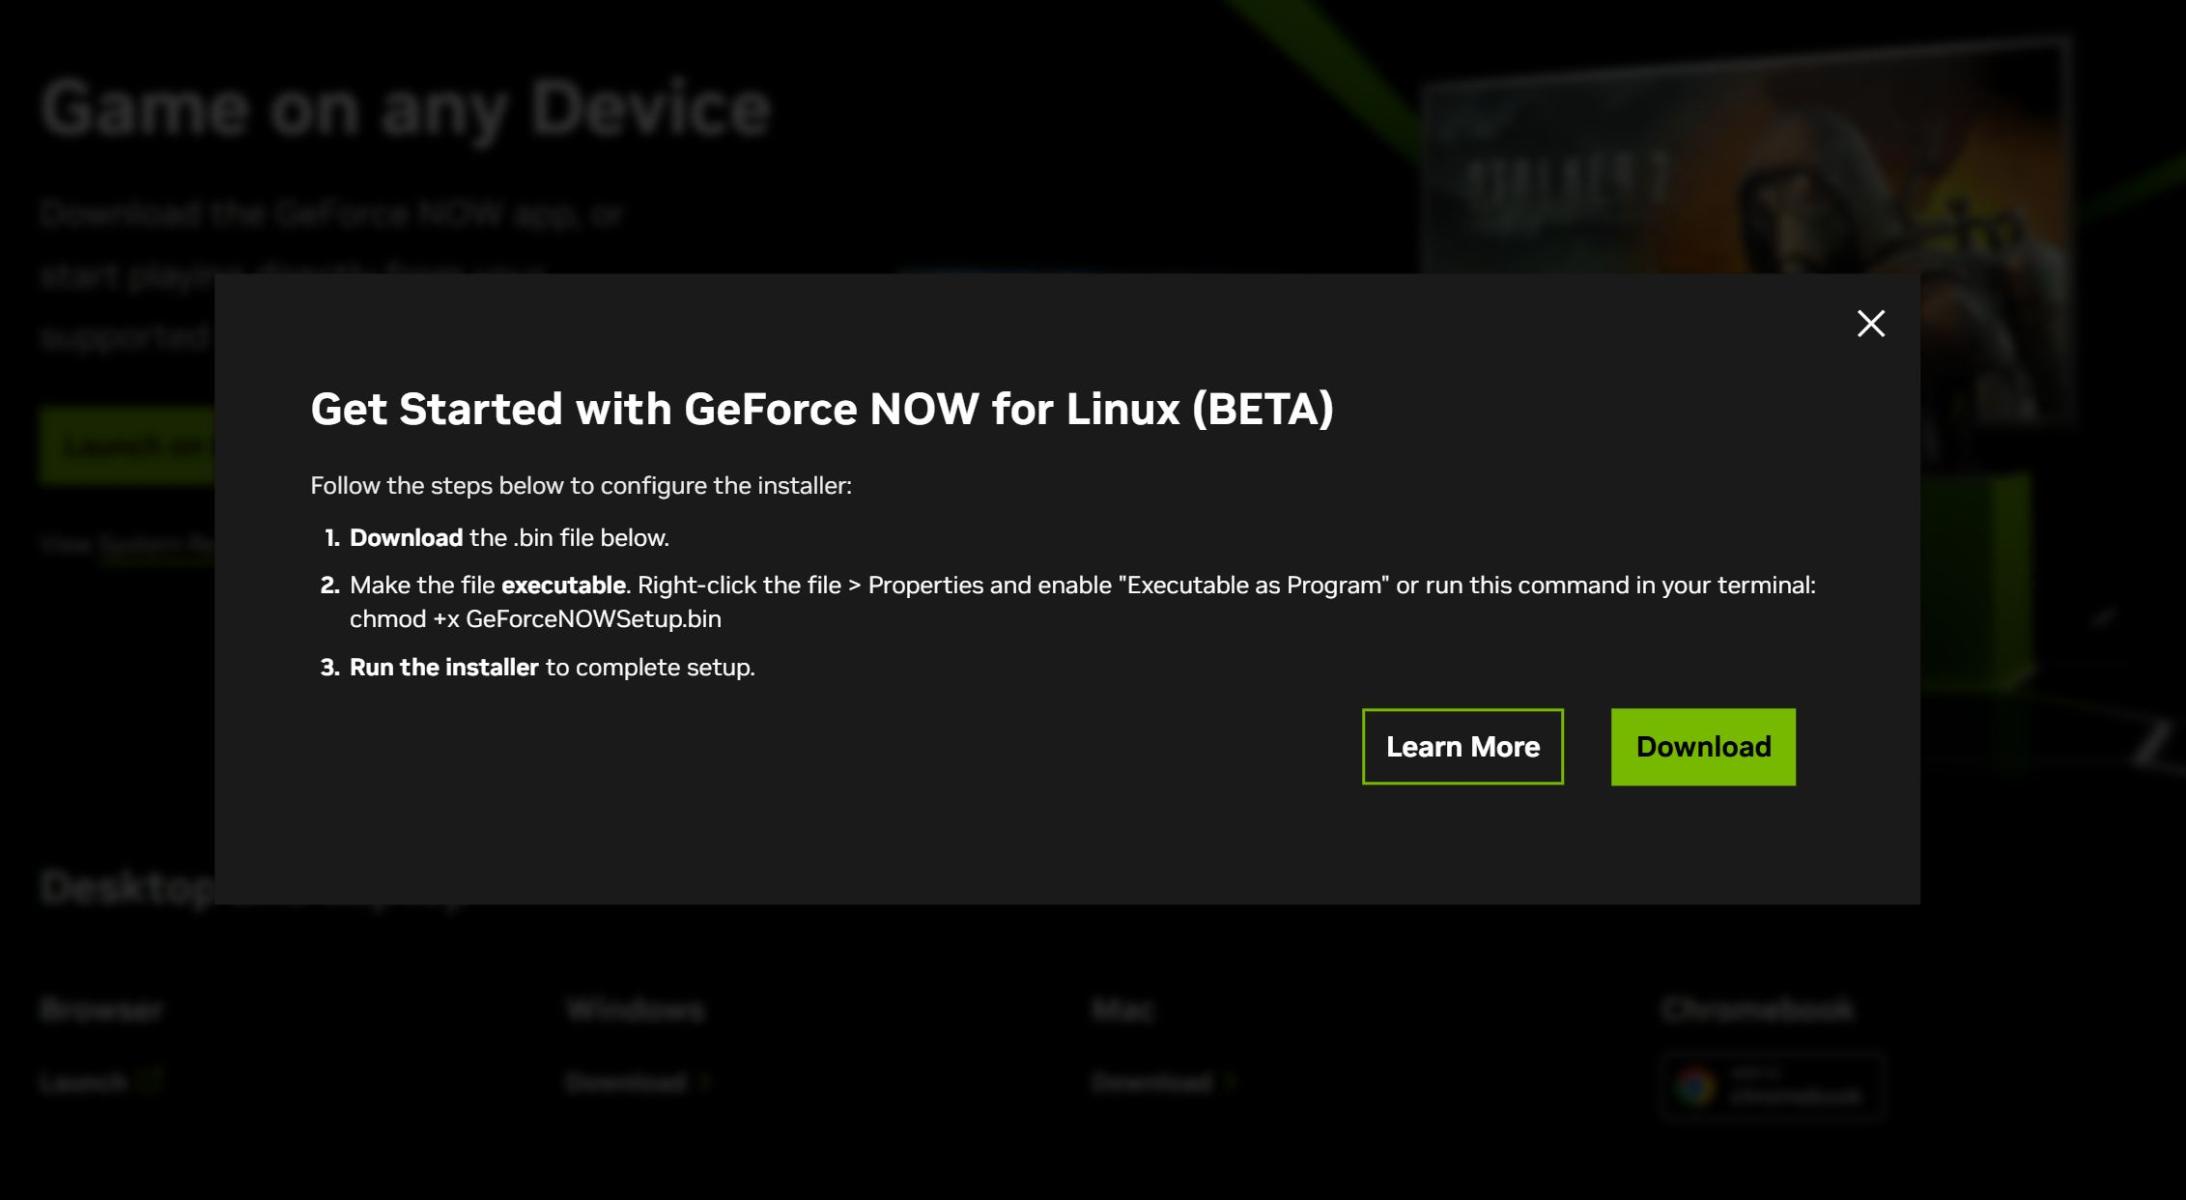Click the dialog title Get Started heading
2186x1200 pixels.
click(x=821, y=409)
